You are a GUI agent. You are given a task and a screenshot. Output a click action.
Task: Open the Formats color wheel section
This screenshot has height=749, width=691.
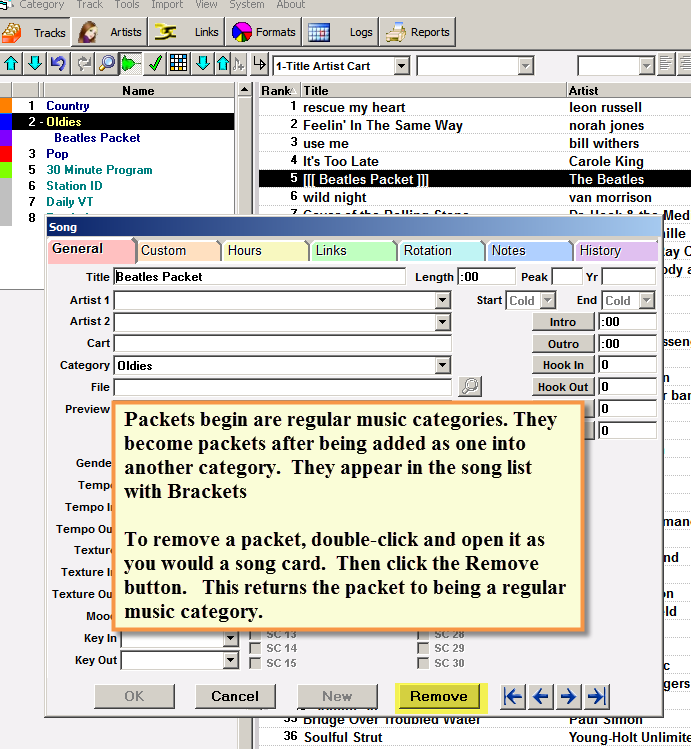pyautogui.click(x=264, y=32)
